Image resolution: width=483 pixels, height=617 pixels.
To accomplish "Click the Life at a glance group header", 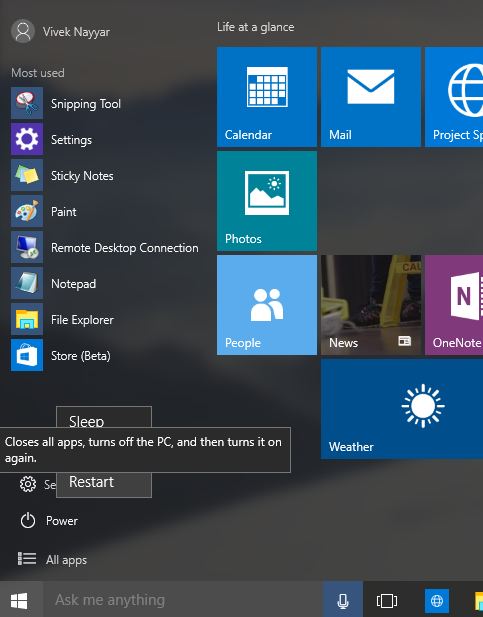I will coord(255,27).
